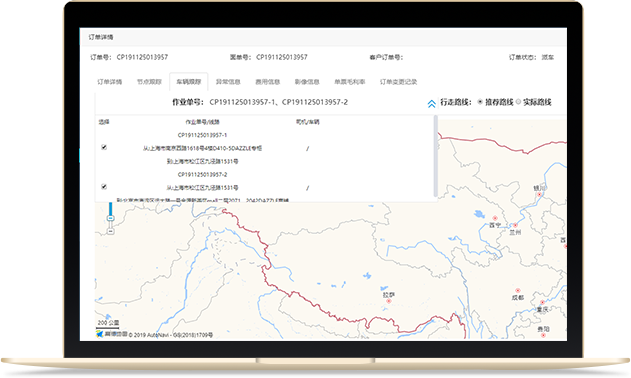Viewport: 631px width, 378px height.
Task: Click the 银川 city marker on the map
Action: [x=540, y=194]
